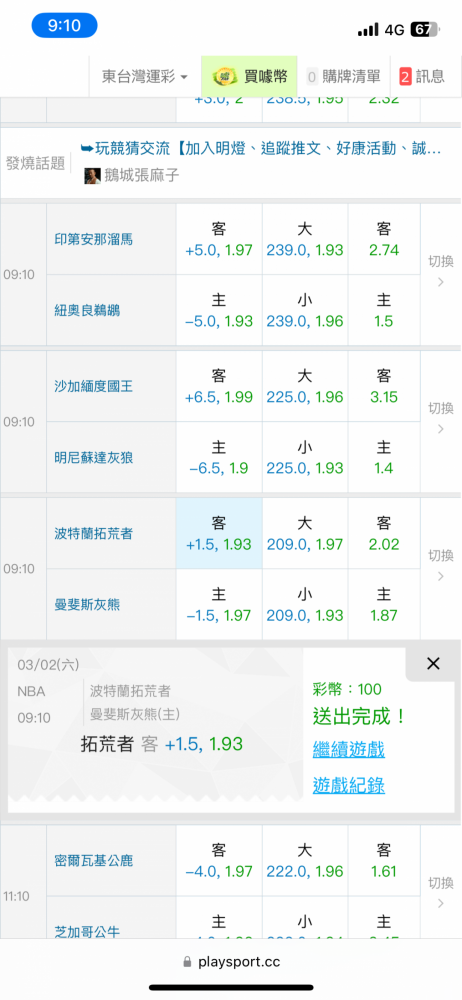
Task: Choose 小 209.0, 1.93 under option
Action: click(305, 605)
